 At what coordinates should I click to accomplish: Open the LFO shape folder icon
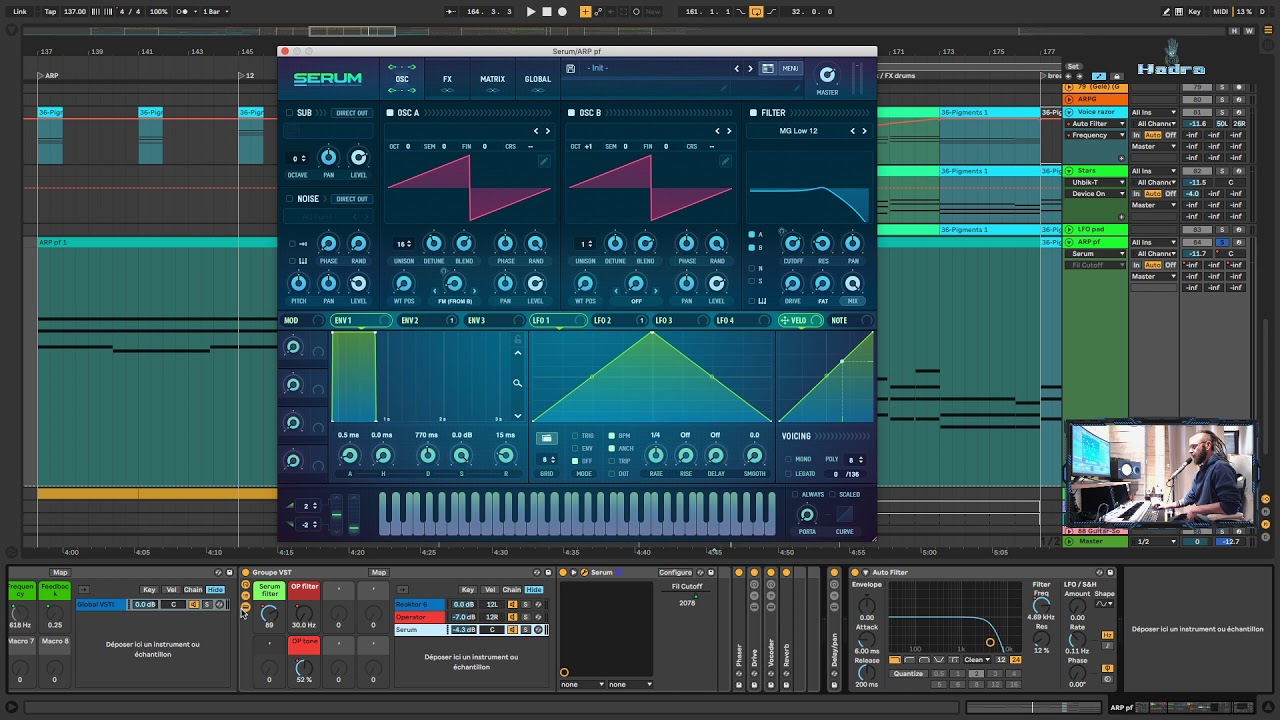coord(546,438)
